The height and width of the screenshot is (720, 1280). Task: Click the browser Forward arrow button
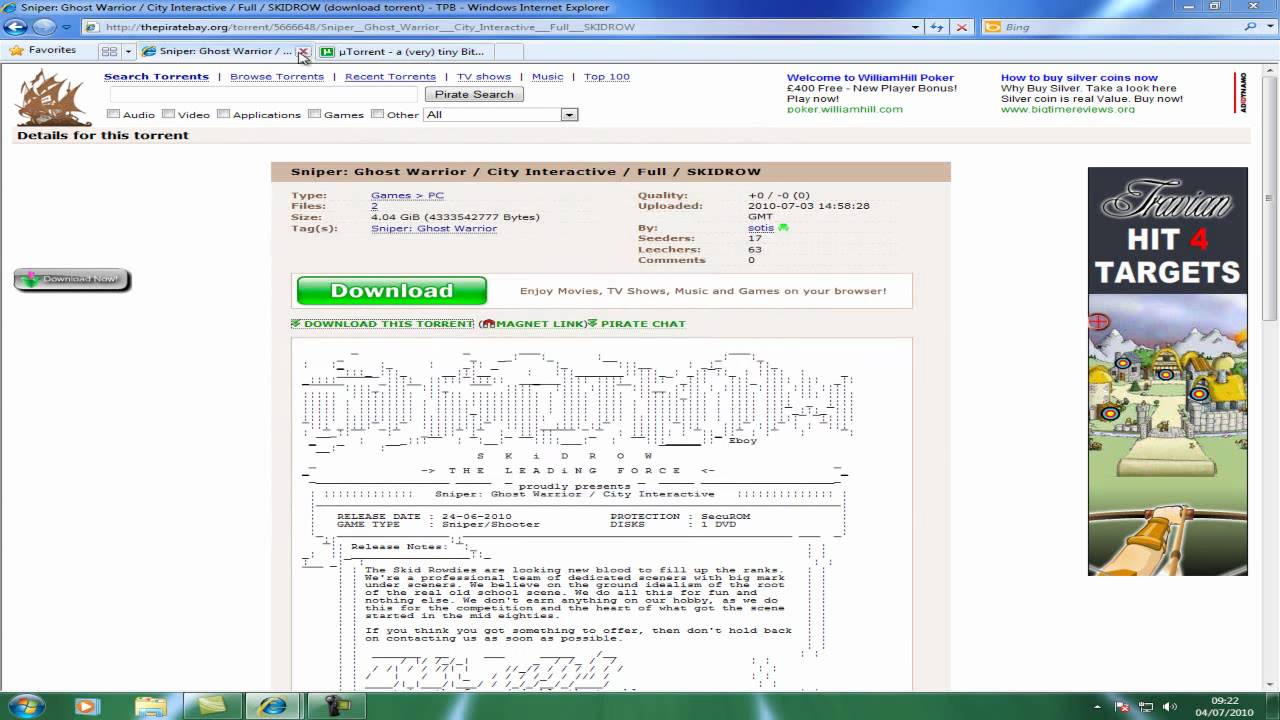(45, 27)
